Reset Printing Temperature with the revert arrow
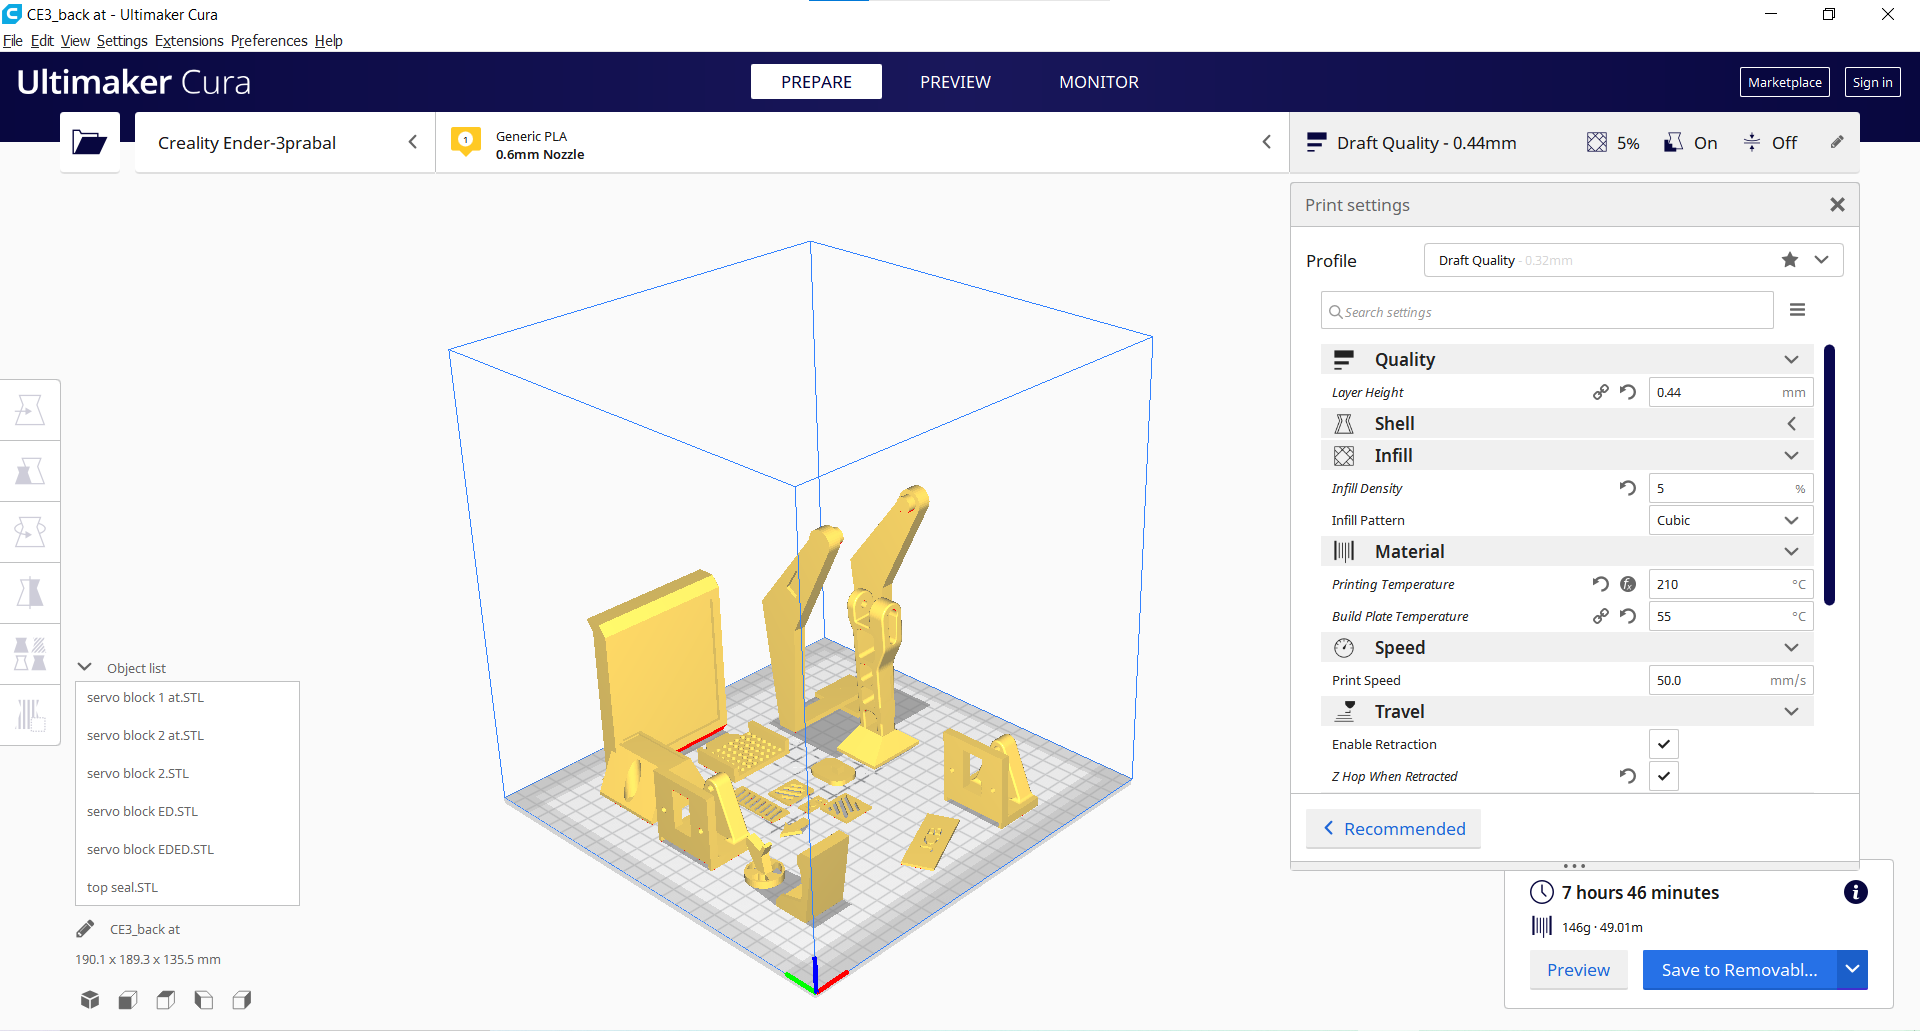The height and width of the screenshot is (1031, 1920). point(1601,584)
